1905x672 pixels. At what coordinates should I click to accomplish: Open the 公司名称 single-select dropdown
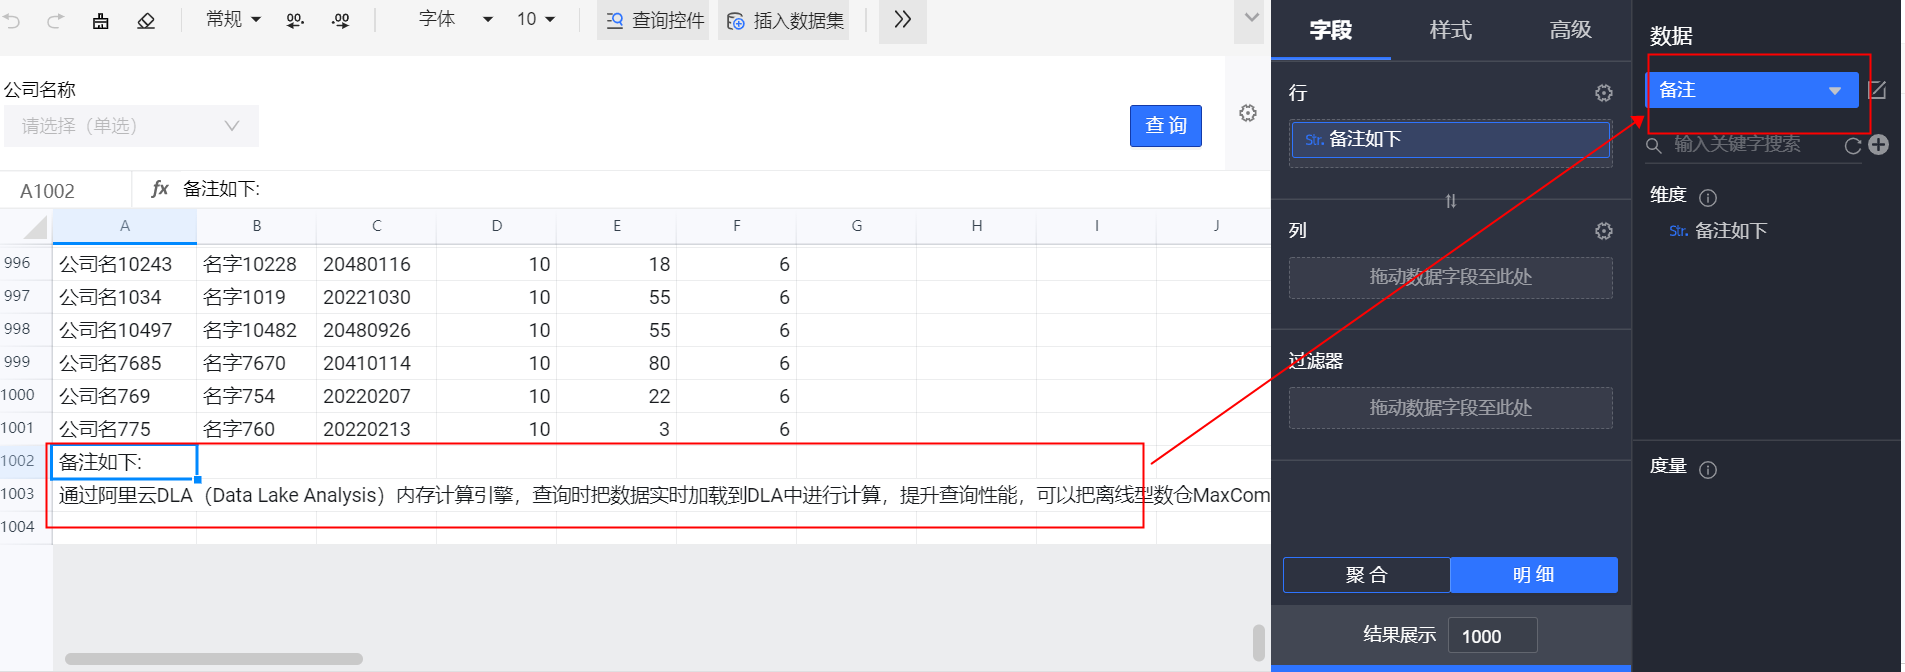point(131,126)
